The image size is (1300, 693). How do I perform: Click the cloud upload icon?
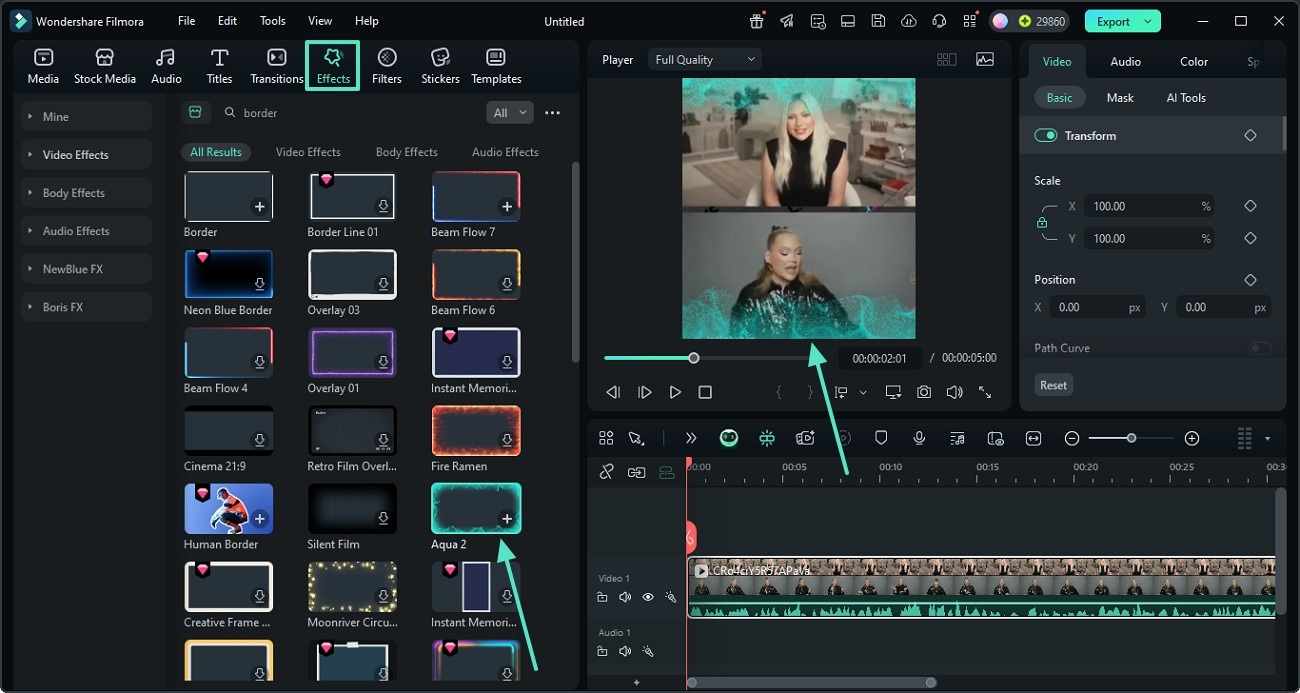pos(908,21)
